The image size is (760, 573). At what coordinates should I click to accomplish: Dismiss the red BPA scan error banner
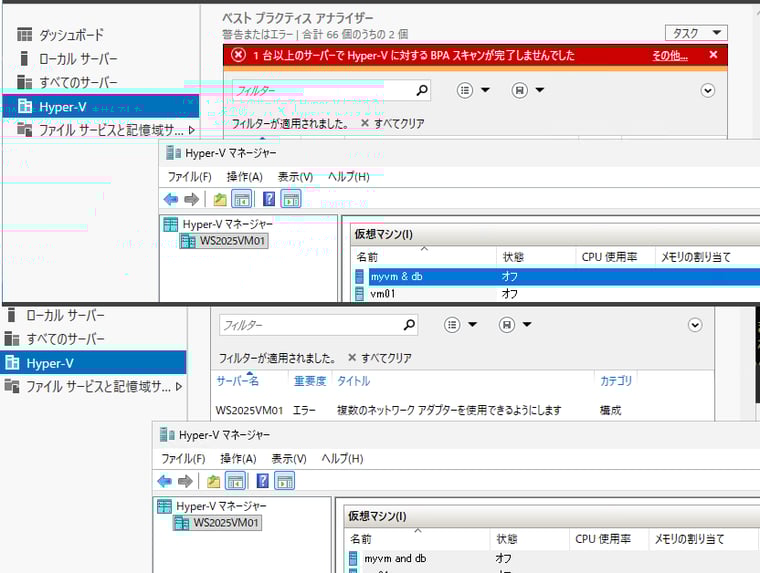pyautogui.click(x=713, y=55)
